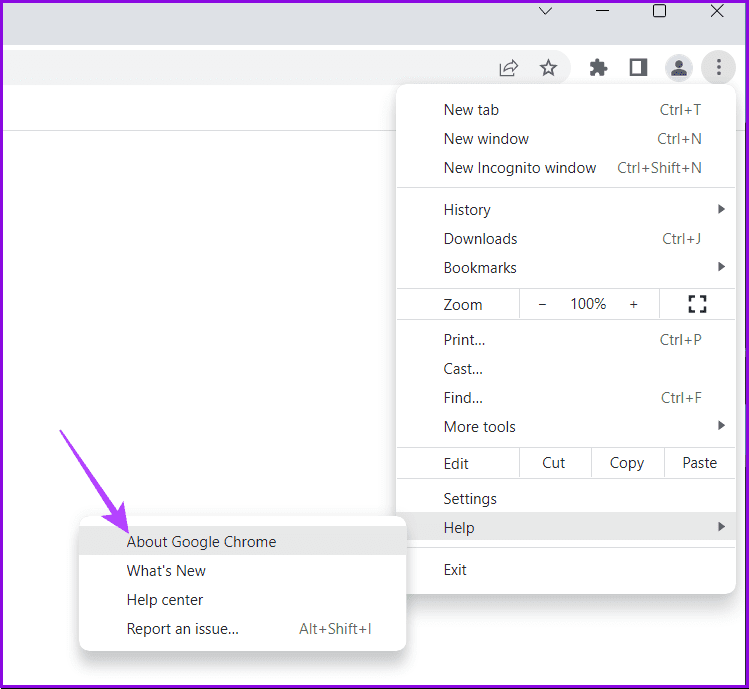Close the Chrome window
Image resolution: width=749 pixels, height=689 pixels.
point(717,11)
